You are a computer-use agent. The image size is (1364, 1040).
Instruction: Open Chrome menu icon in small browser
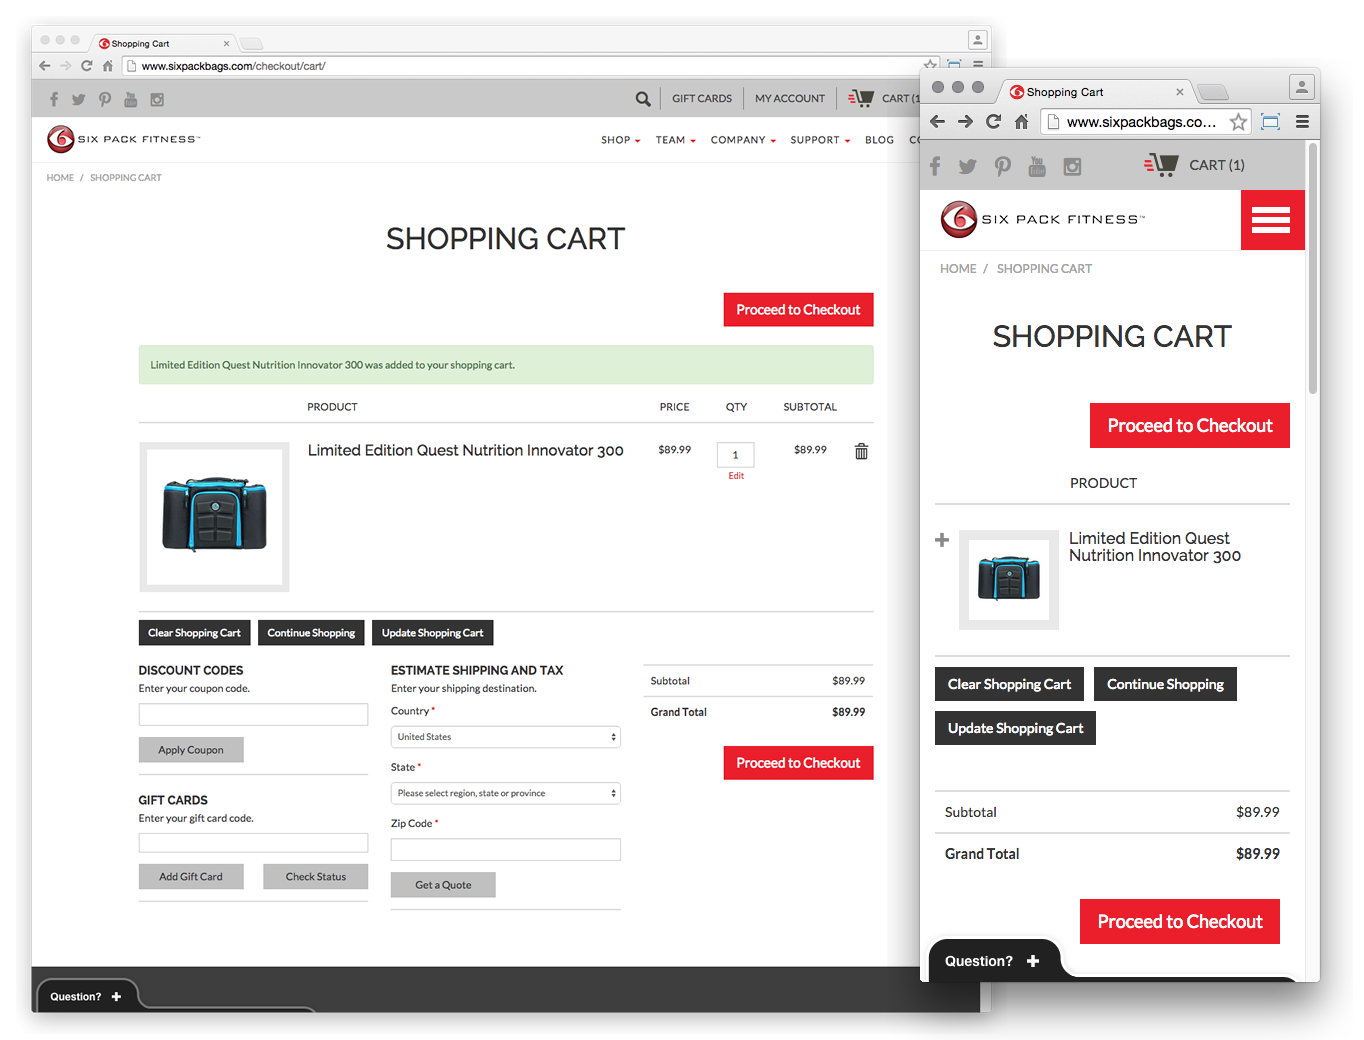1302,122
